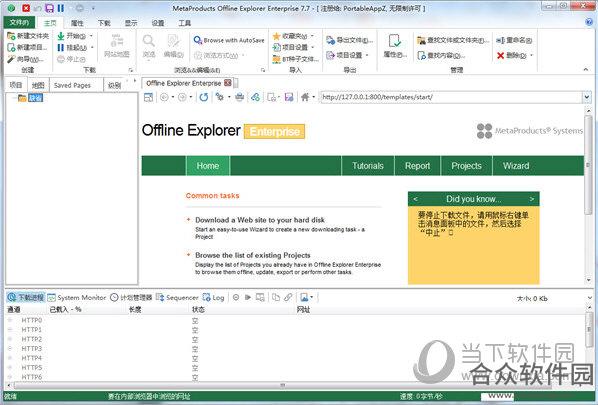The image size is (598, 405).
Task: Click the browser forward arrow icon
Action: (182, 97)
